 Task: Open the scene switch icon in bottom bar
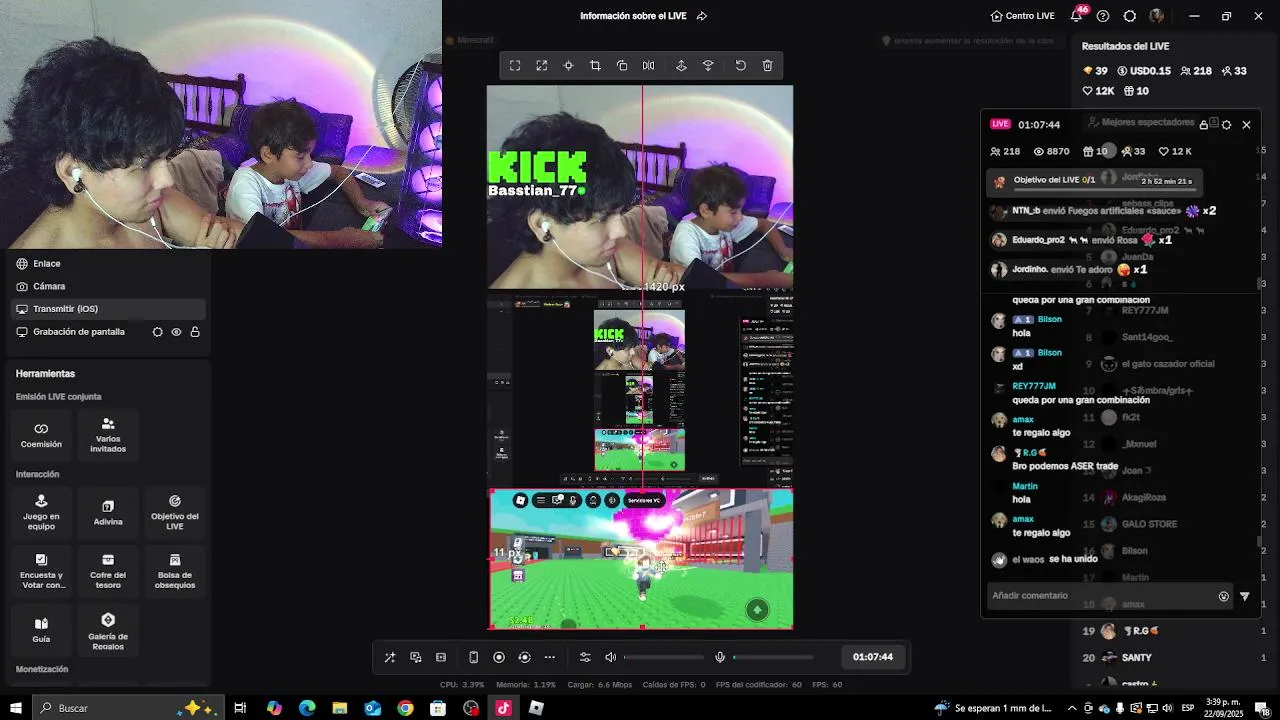pos(416,657)
